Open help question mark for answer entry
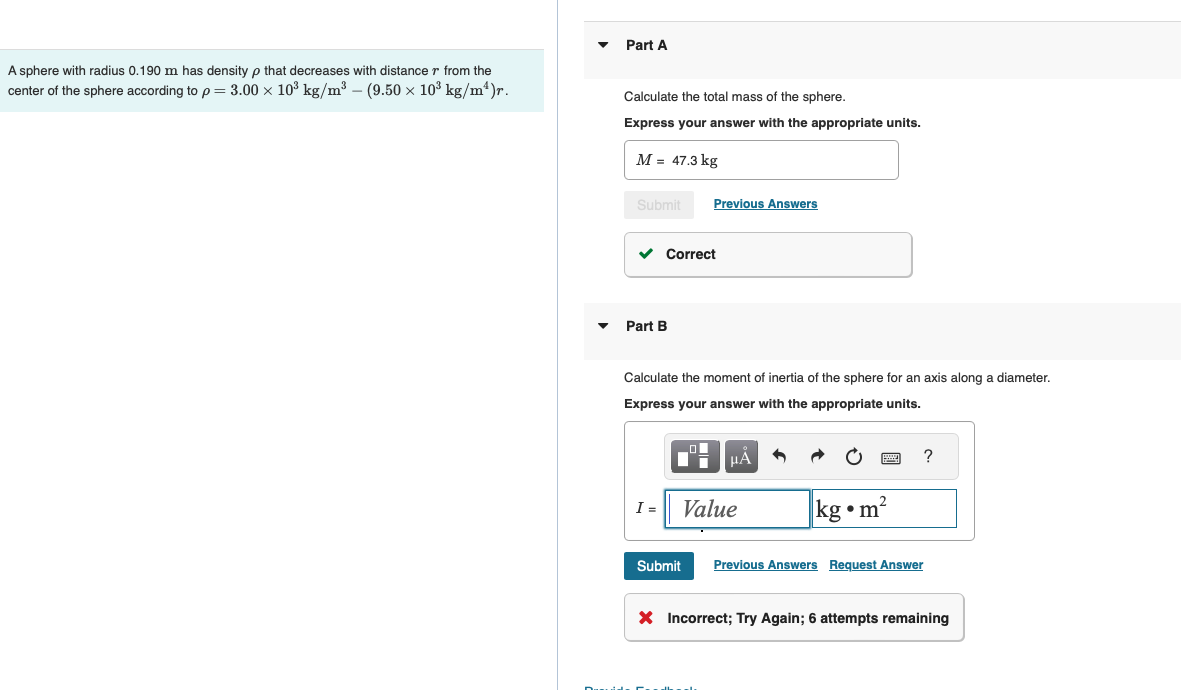Screen dimensions: 1181x690 coord(928,456)
